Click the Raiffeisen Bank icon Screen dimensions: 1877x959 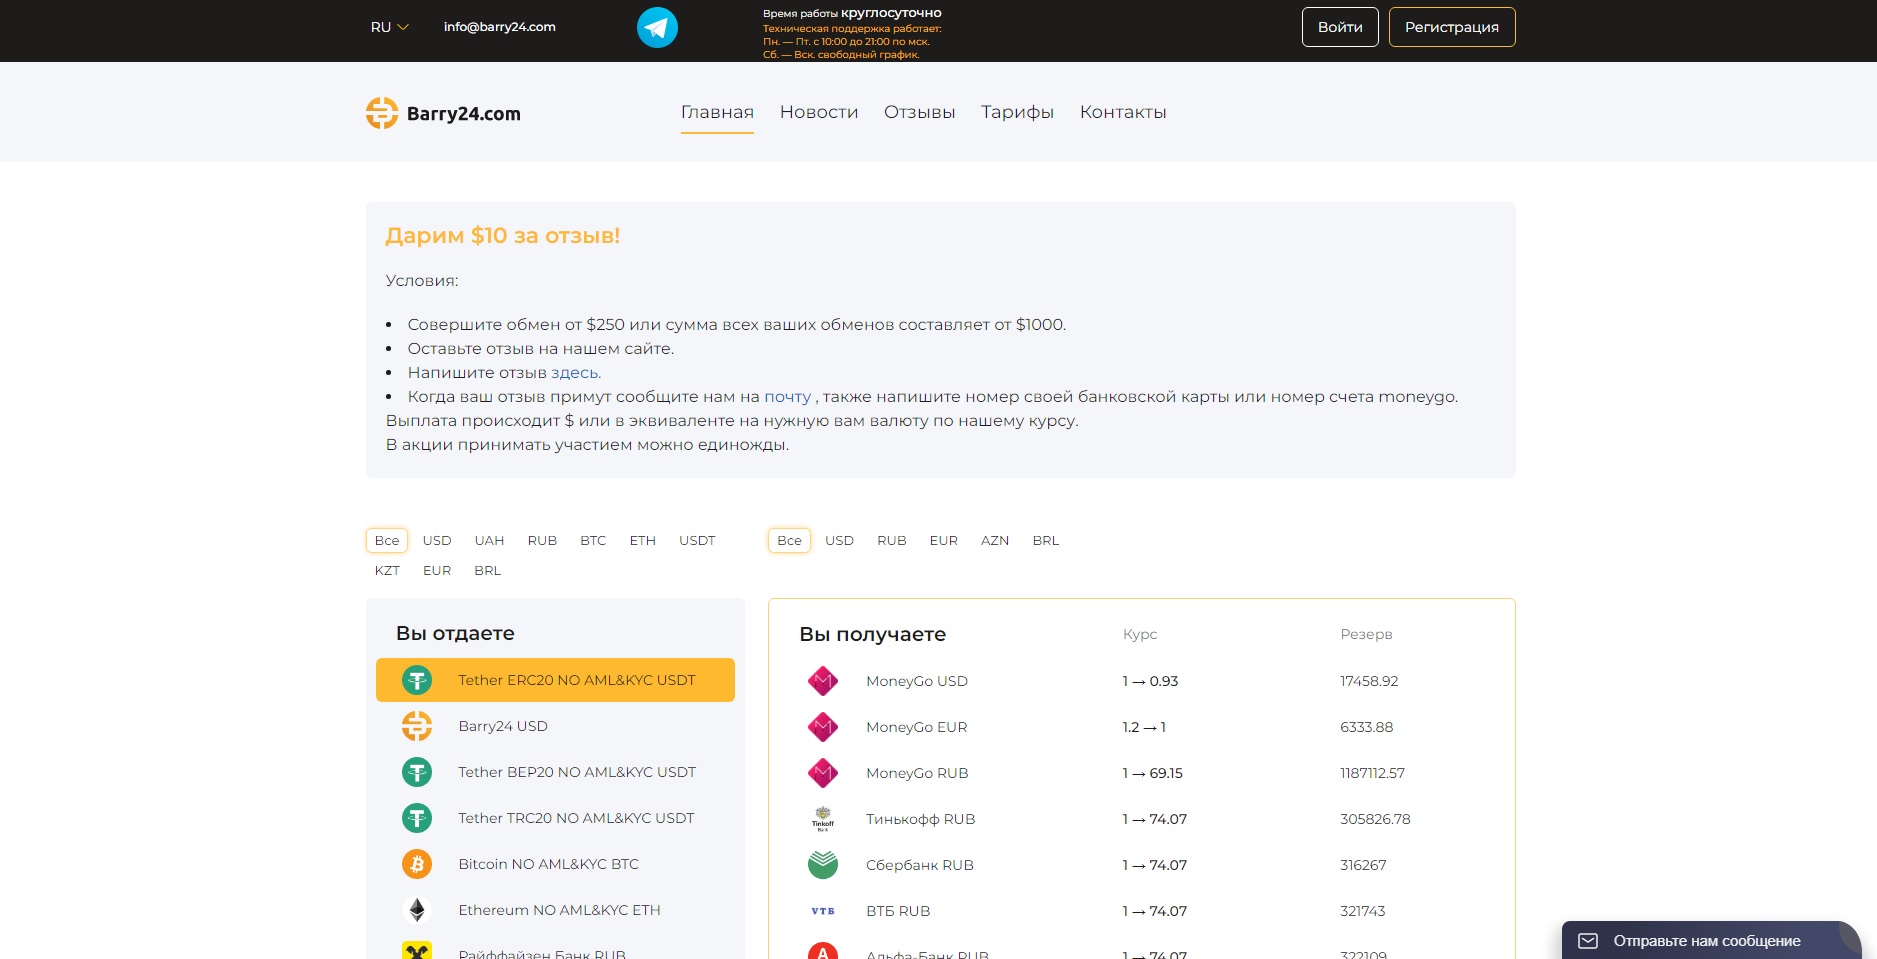(417, 951)
